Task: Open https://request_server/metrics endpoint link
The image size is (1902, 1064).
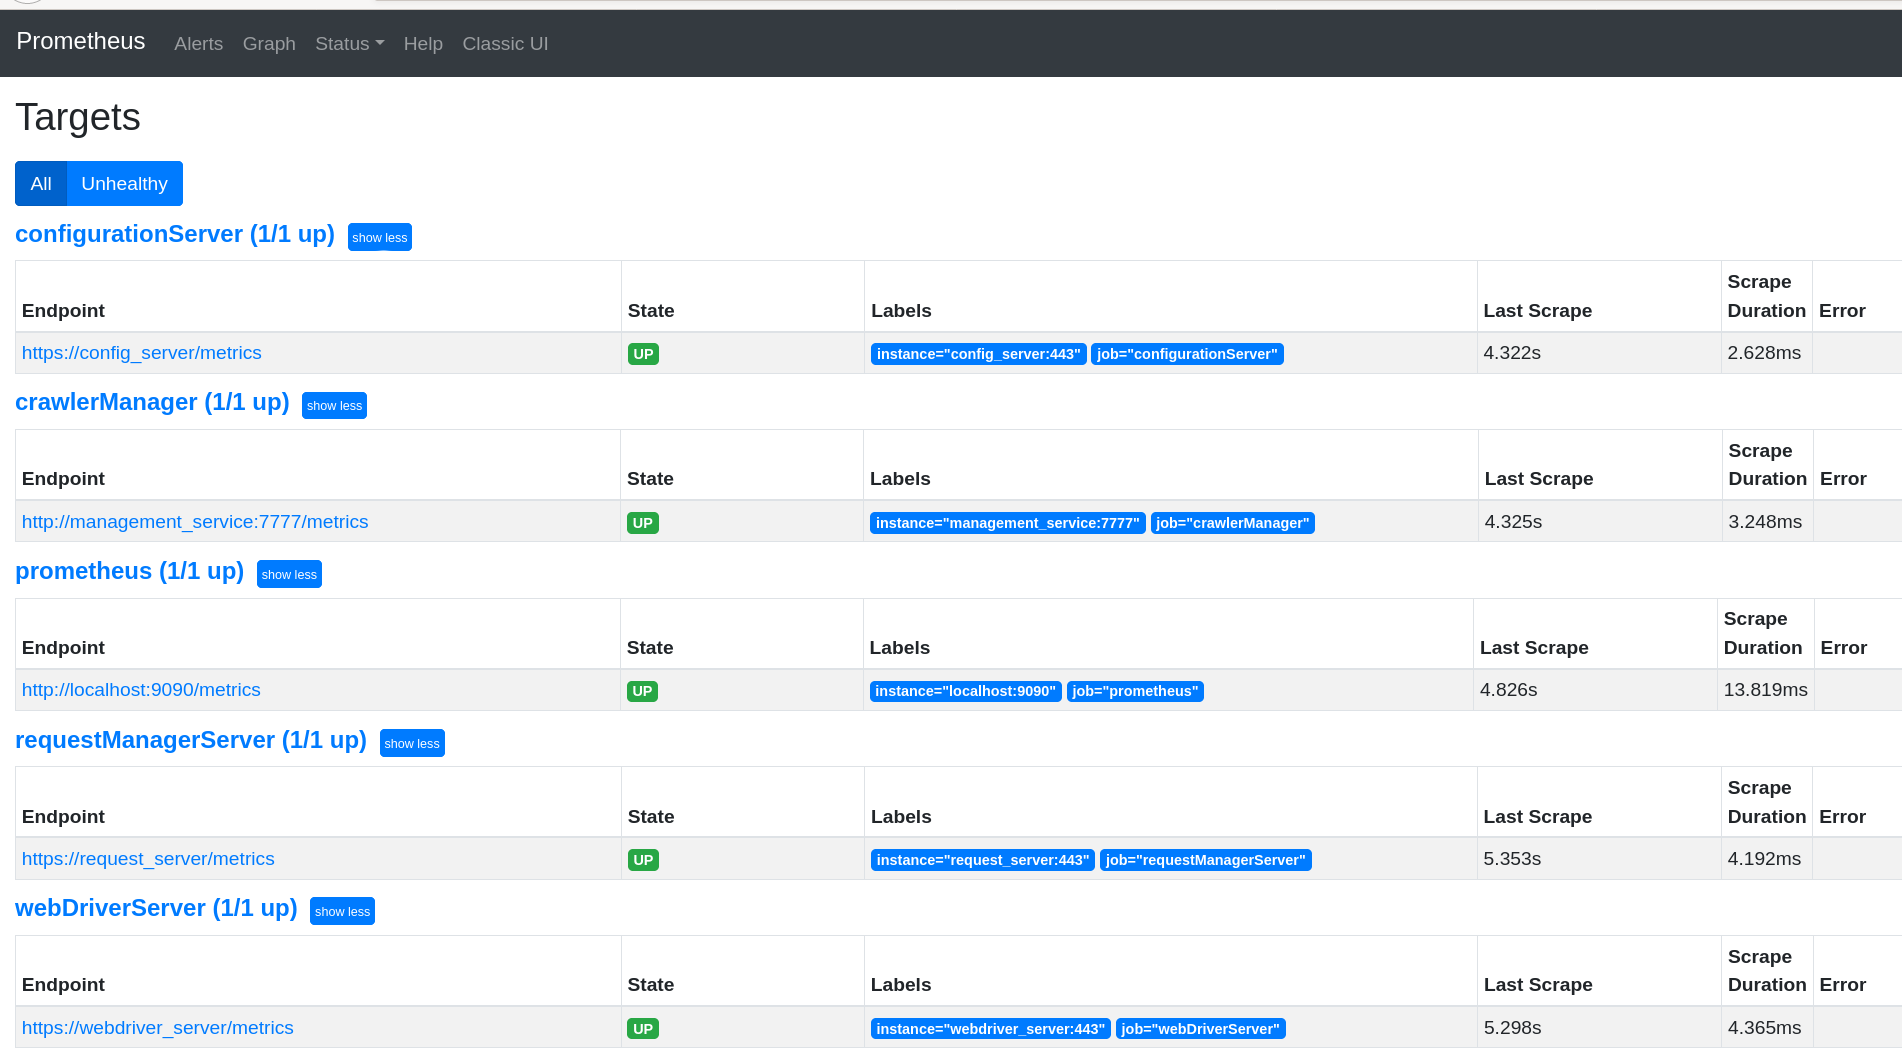Action: 148,859
